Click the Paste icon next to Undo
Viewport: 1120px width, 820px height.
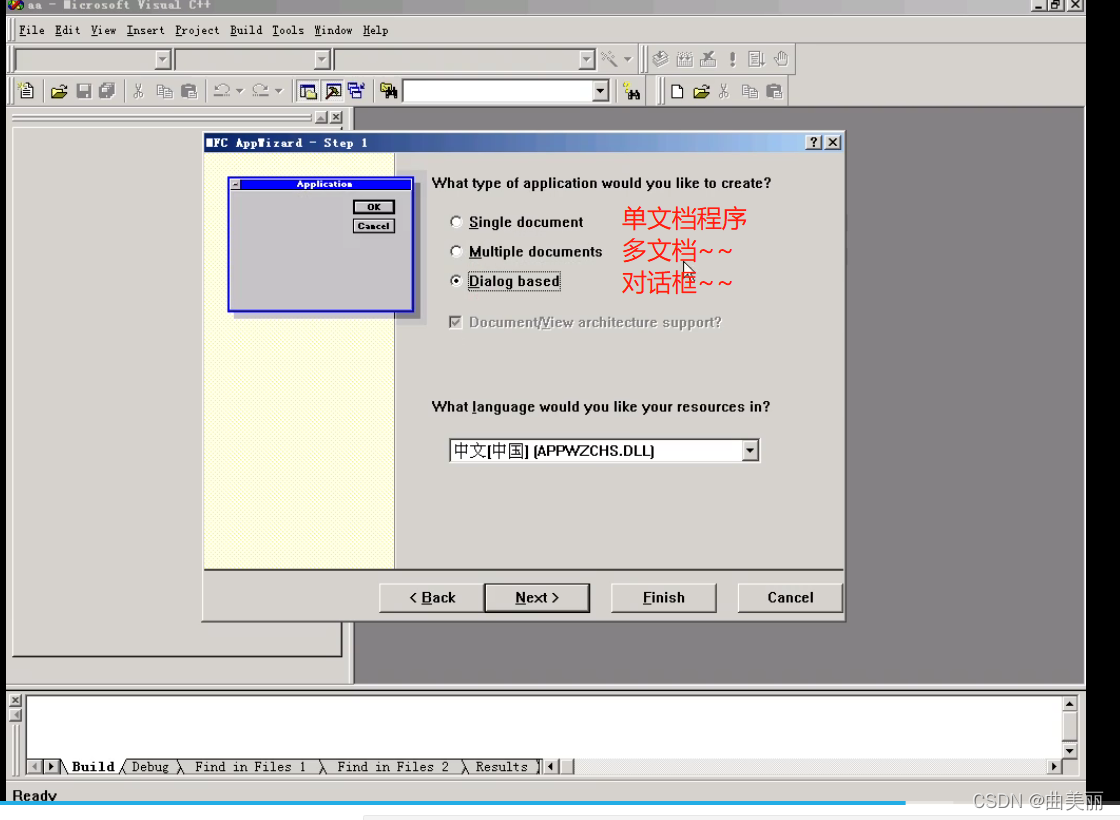click(189, 91)
